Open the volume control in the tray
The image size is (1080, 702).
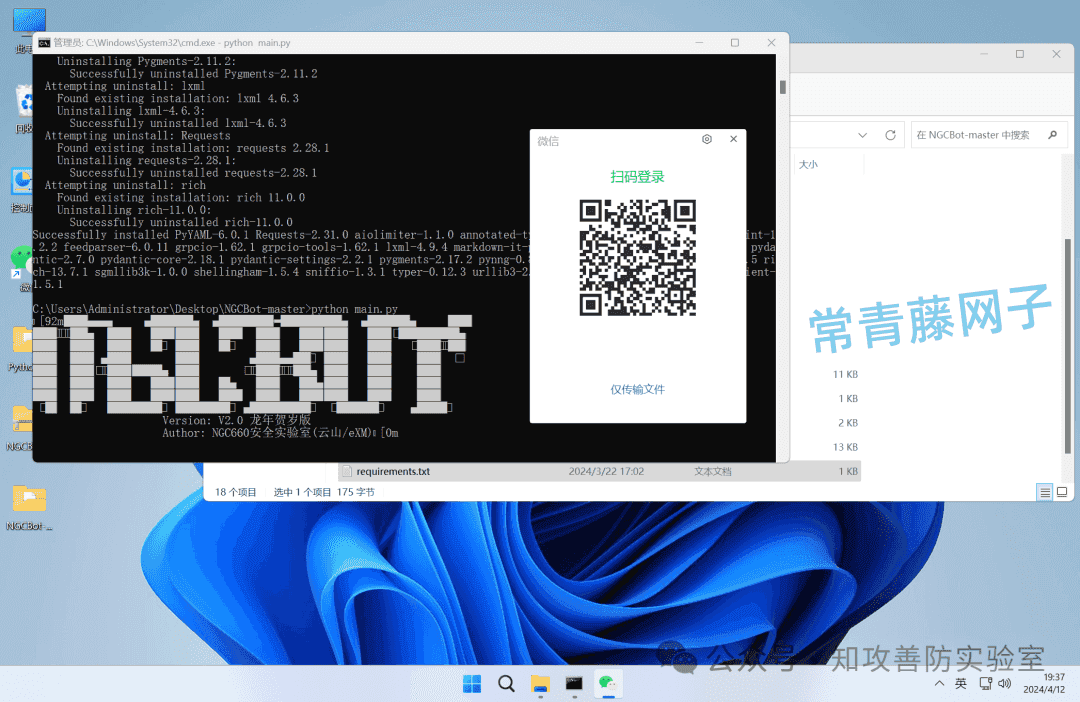tap(1005, 683)
